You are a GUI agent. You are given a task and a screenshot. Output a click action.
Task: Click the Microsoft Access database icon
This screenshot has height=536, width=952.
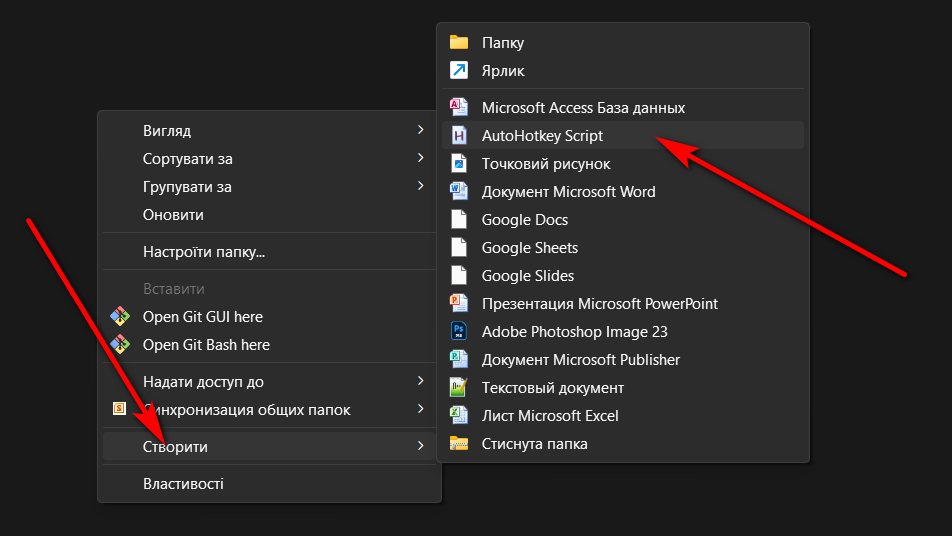click(x=459, y=107)
